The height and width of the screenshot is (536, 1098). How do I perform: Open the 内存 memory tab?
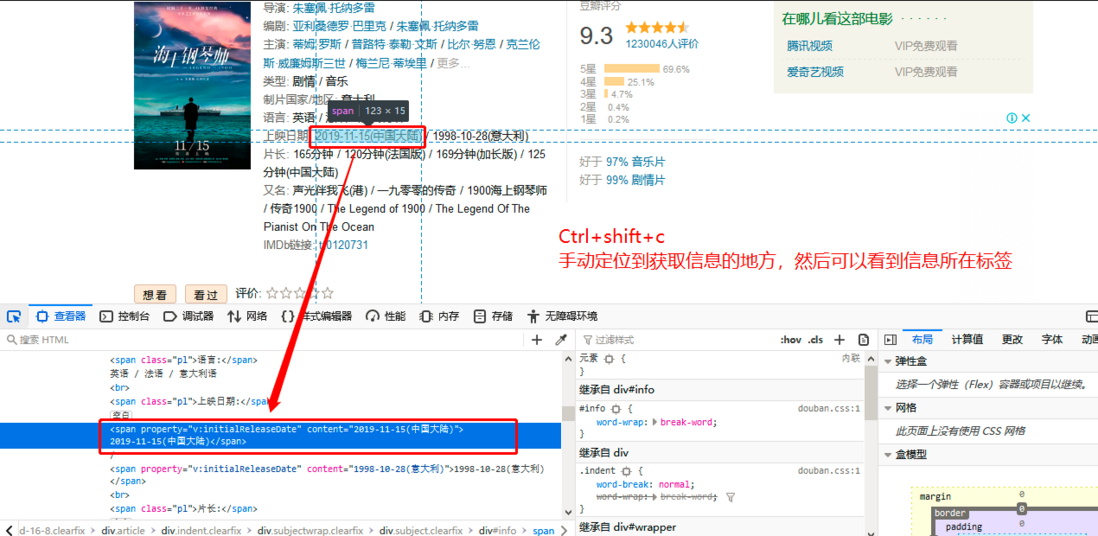coord(439,317)
